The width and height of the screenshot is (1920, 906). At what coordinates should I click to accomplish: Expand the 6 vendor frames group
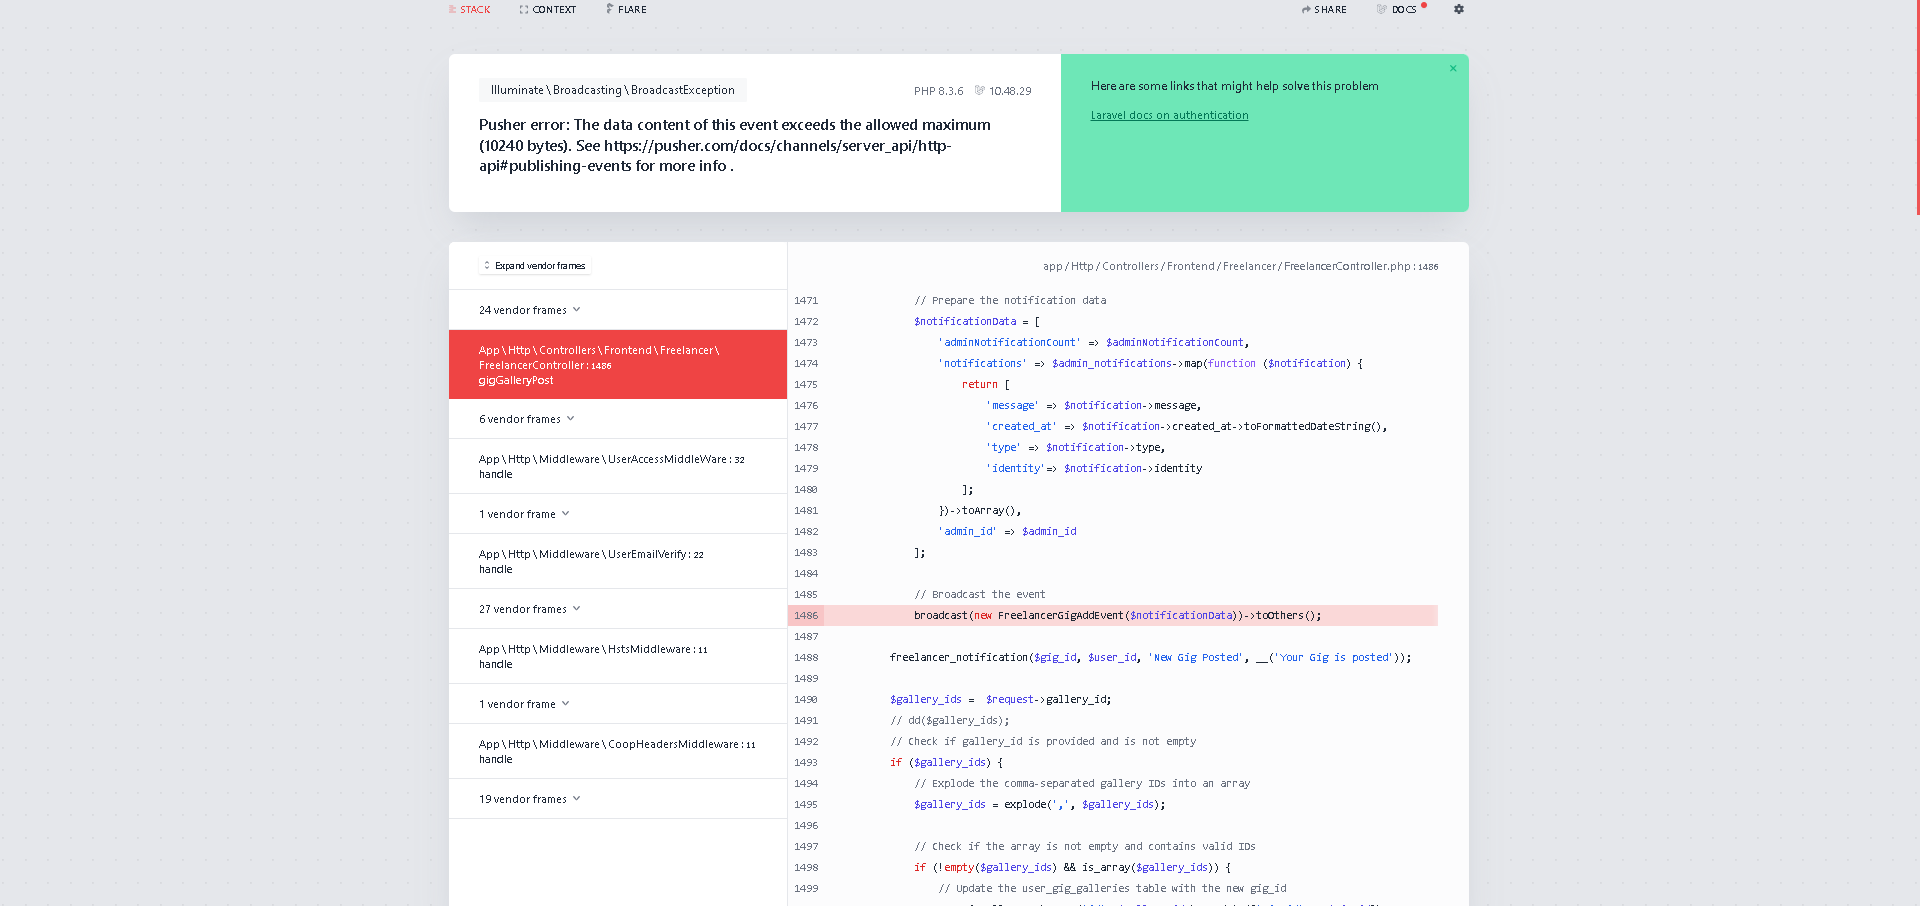[526, 419]
